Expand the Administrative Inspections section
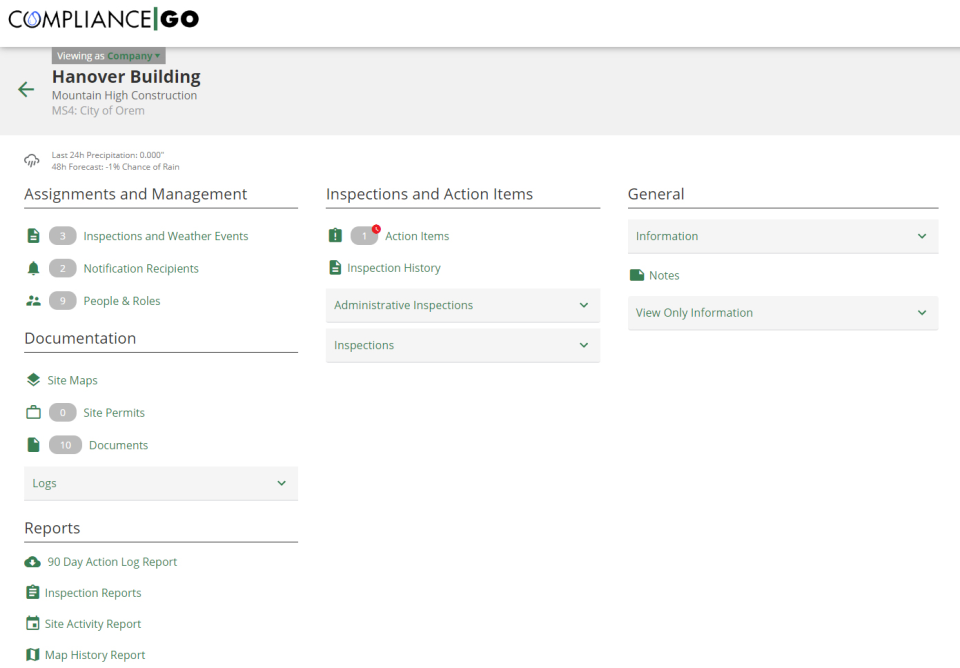Viewport: 960px width, 668px height. 462,305
